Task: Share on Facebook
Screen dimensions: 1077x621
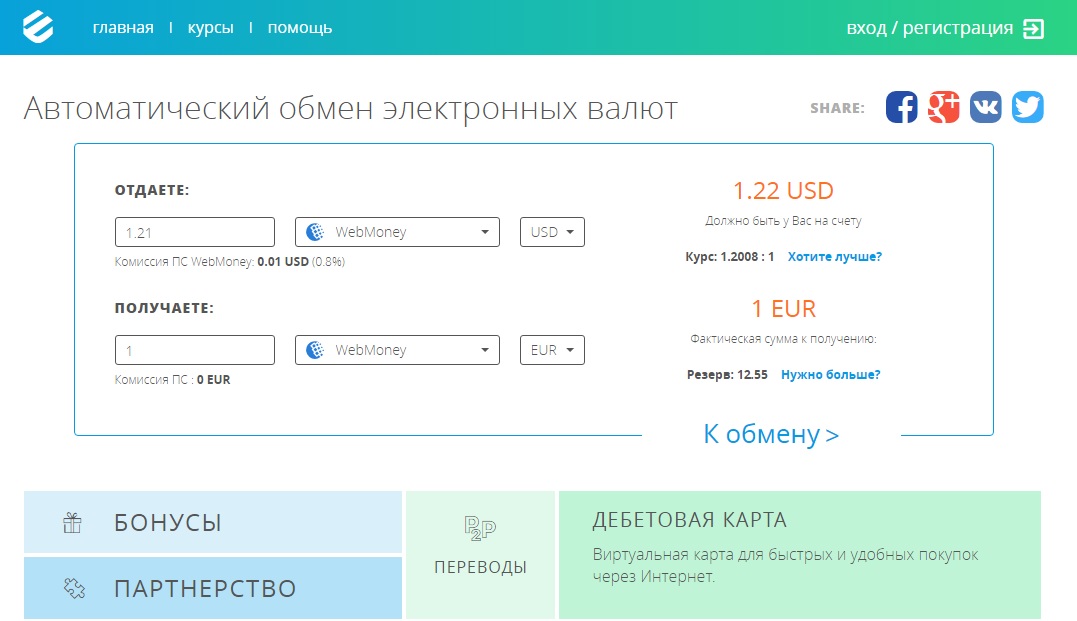Action: (901, 107)
